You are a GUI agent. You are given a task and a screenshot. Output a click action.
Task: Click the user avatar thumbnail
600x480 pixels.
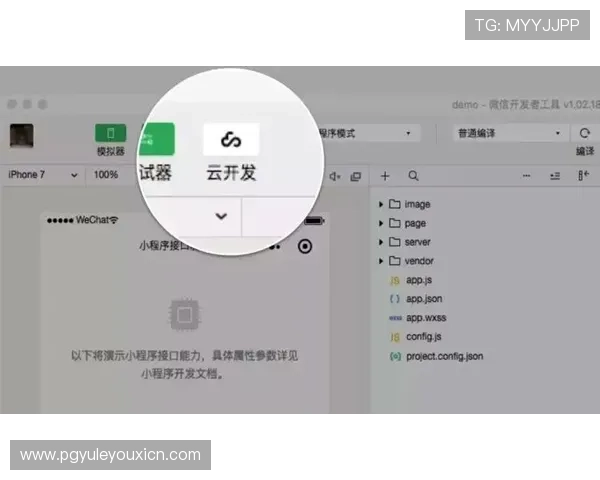(22, 136)
